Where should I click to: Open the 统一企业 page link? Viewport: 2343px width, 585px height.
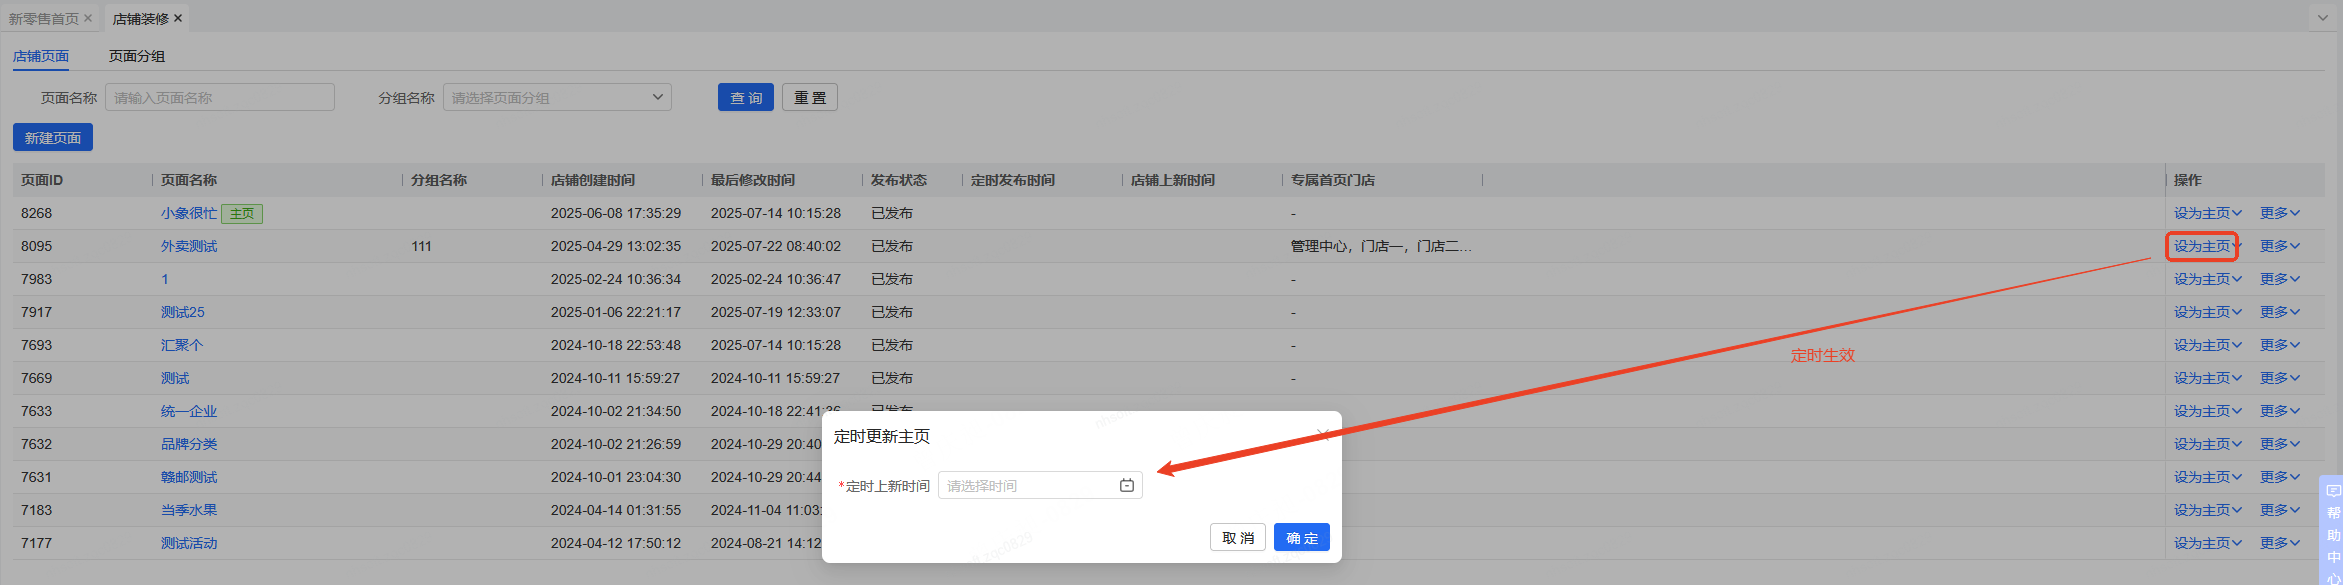(189, 411)
